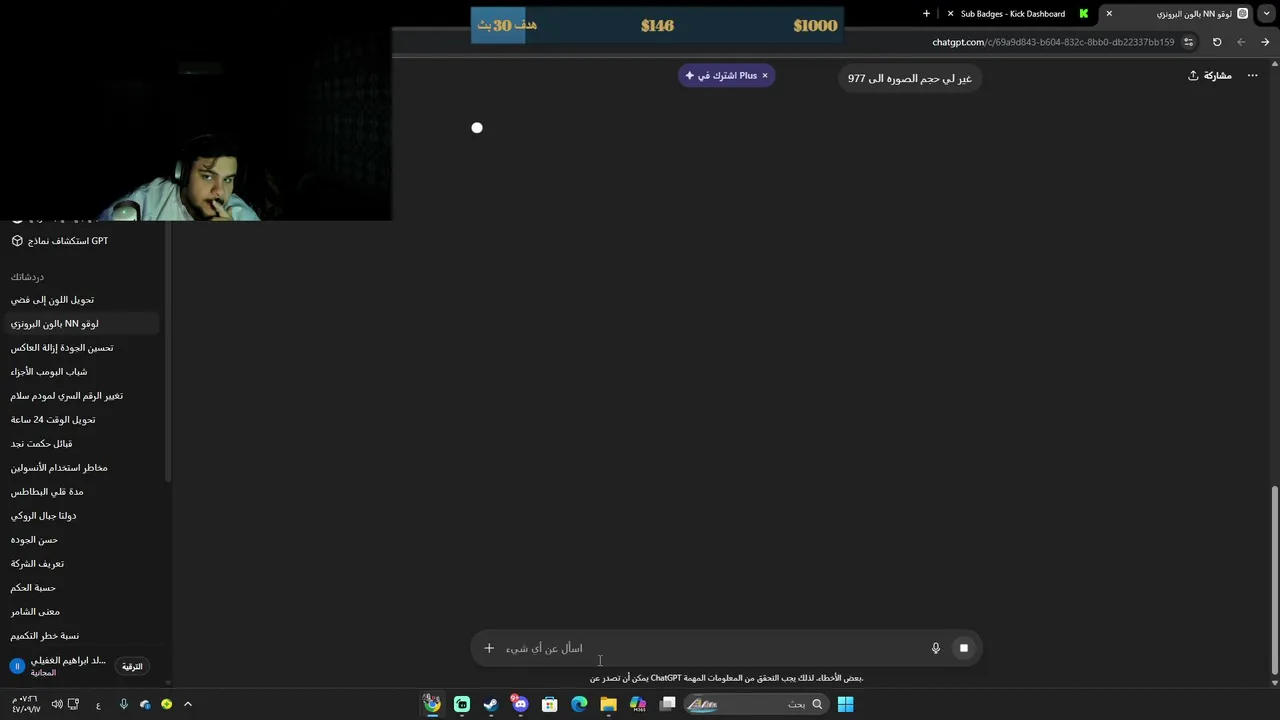Open the Windows Start menu
Screen dimensions: 1280x720
845,704
